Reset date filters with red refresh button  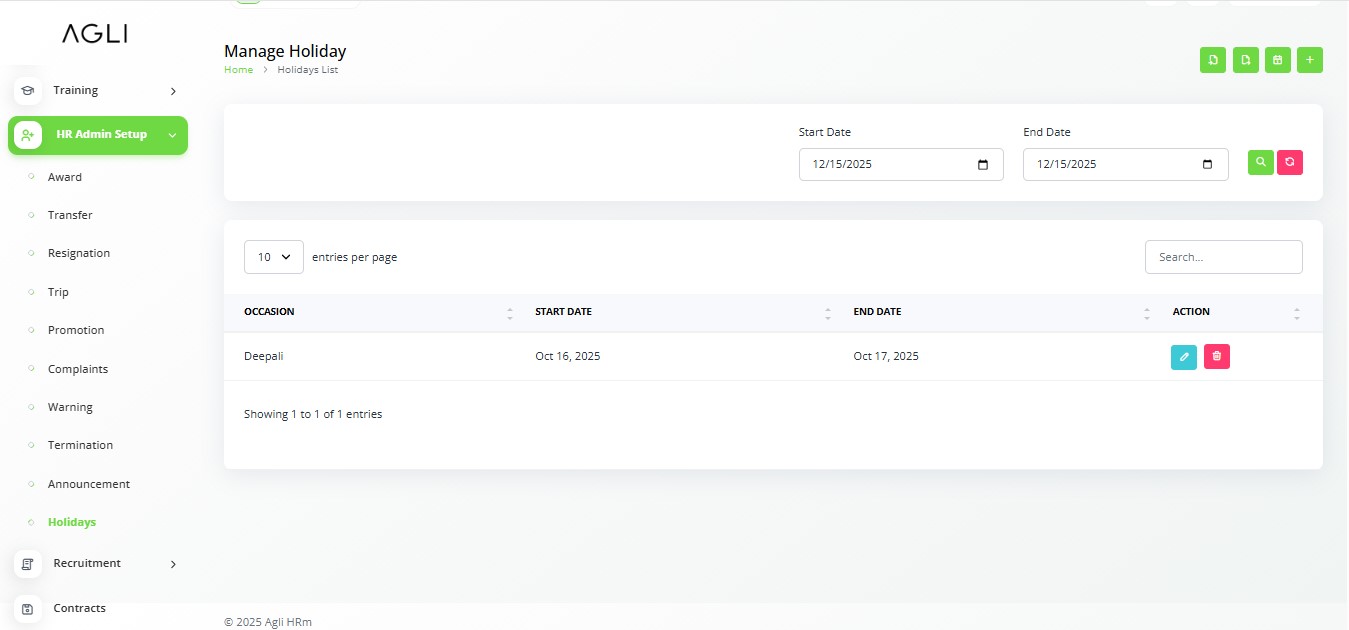[1290, 162]
